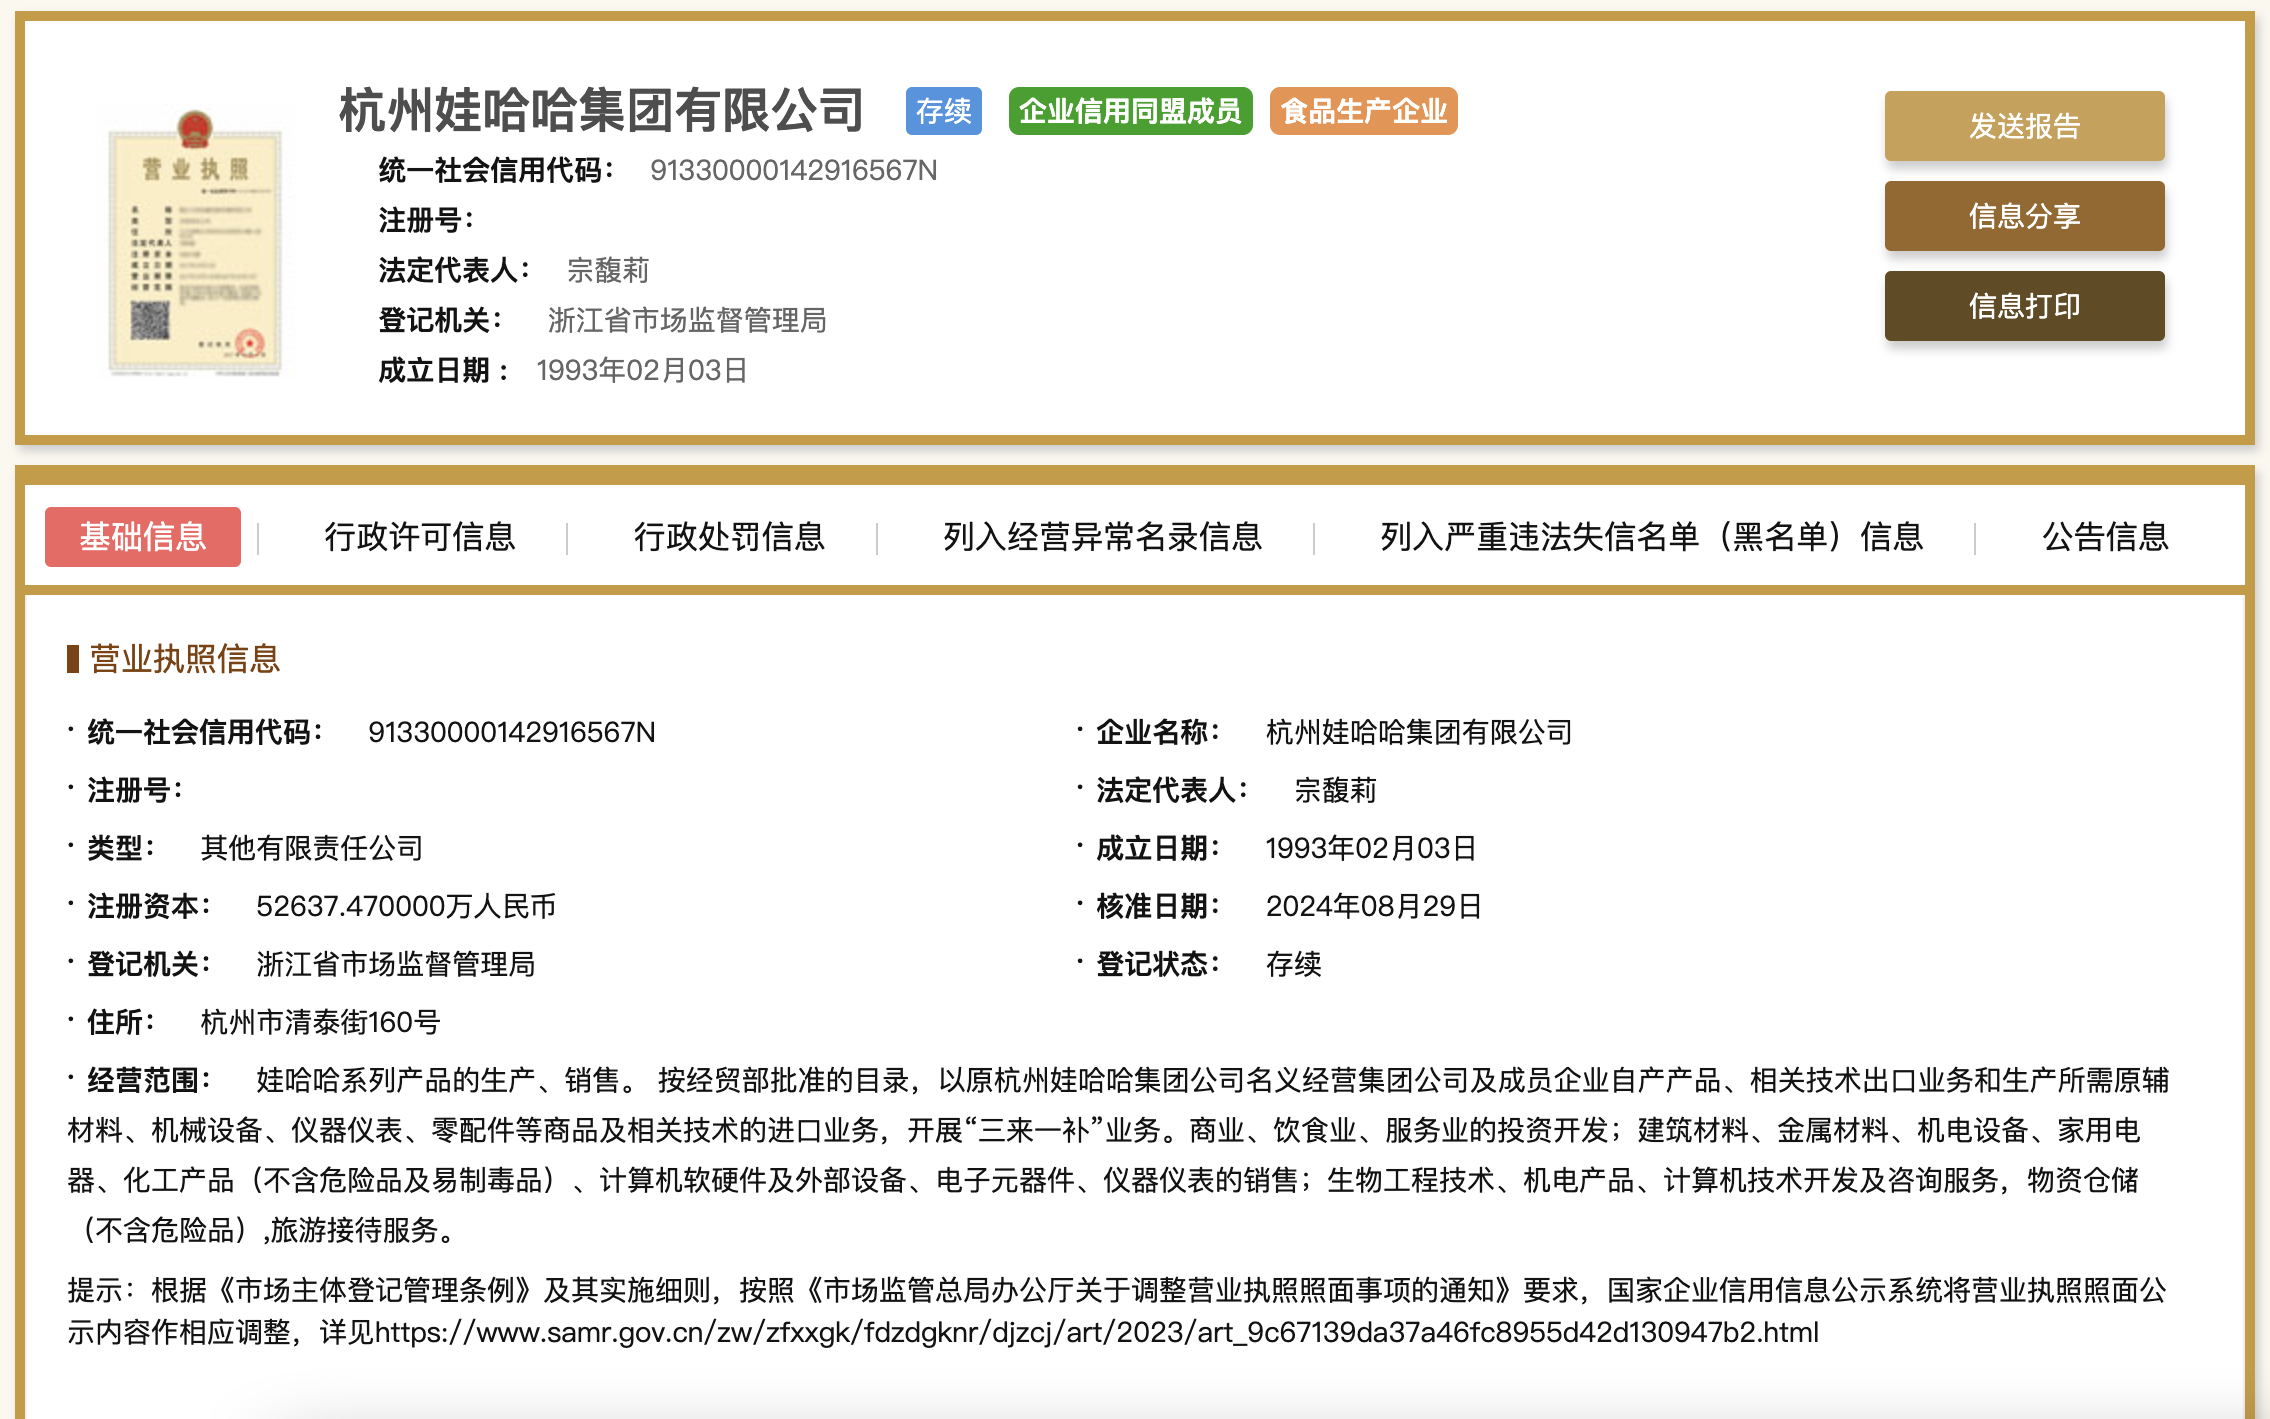View the 列入经营异常名录信息 tab

[x=1102, y=537]
